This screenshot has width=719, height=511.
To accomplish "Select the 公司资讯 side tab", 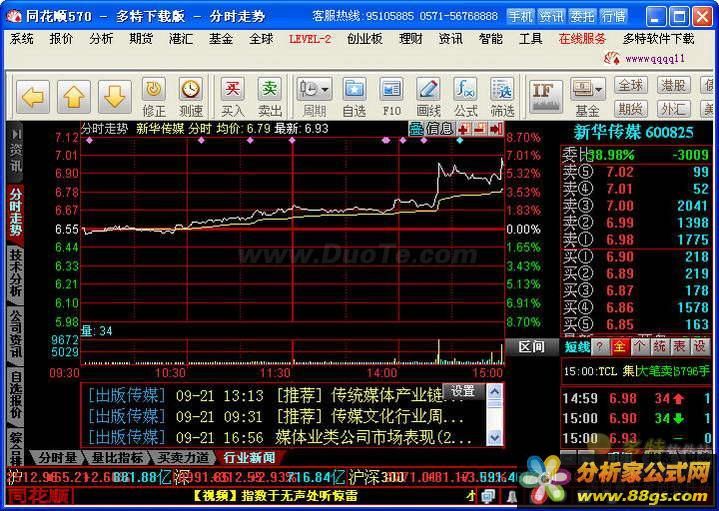I will click(x=16, y=334).
